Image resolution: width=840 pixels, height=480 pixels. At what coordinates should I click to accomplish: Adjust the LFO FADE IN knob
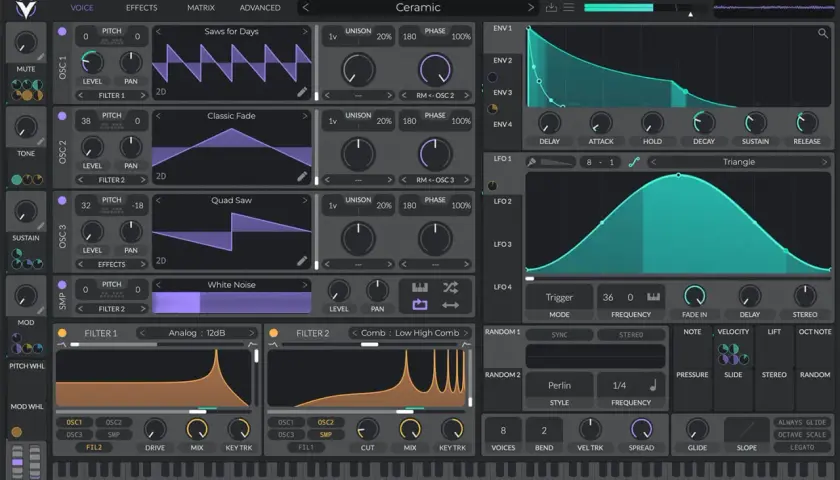pyautogui.click(x=694, y=296)
